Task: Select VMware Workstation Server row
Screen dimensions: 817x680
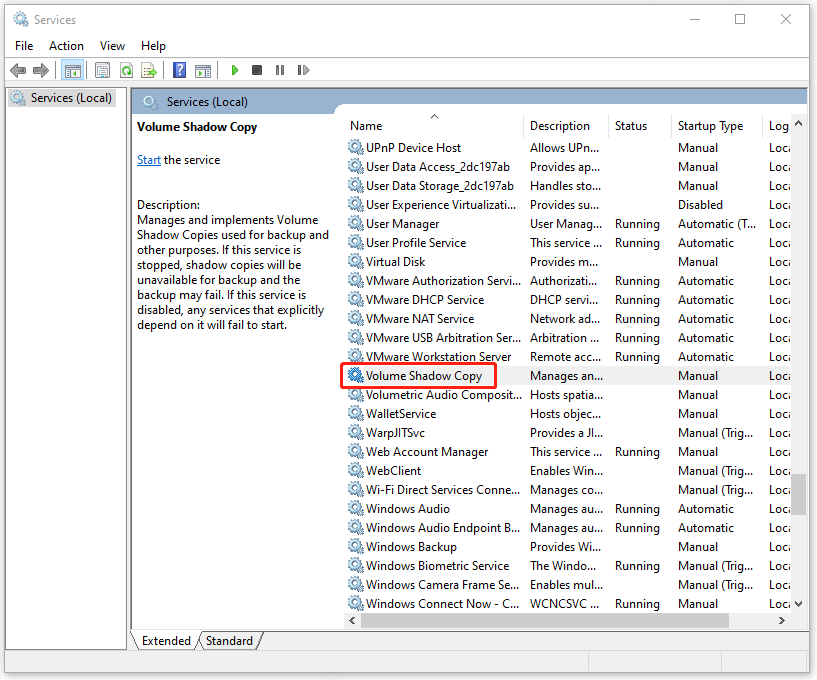Action: click(568, 356)
